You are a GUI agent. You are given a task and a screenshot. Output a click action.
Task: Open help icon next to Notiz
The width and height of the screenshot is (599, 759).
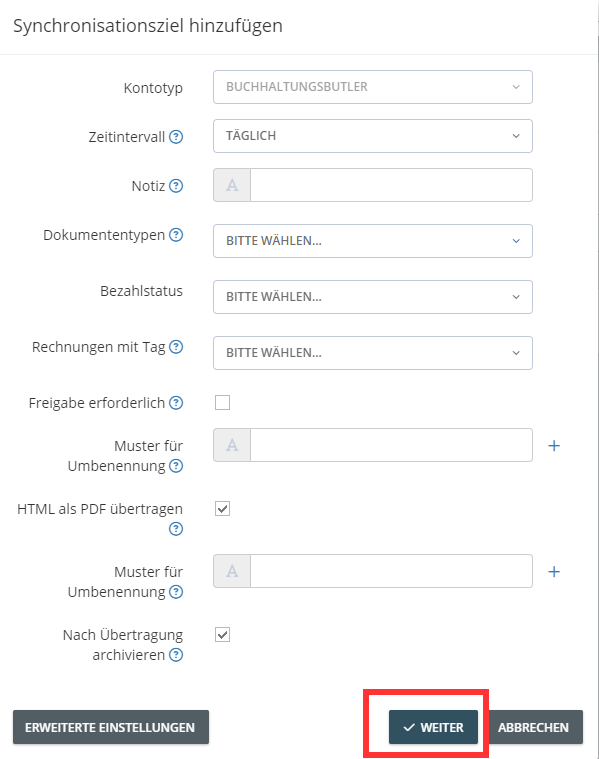pyautogui.click(x=176, y=186)
